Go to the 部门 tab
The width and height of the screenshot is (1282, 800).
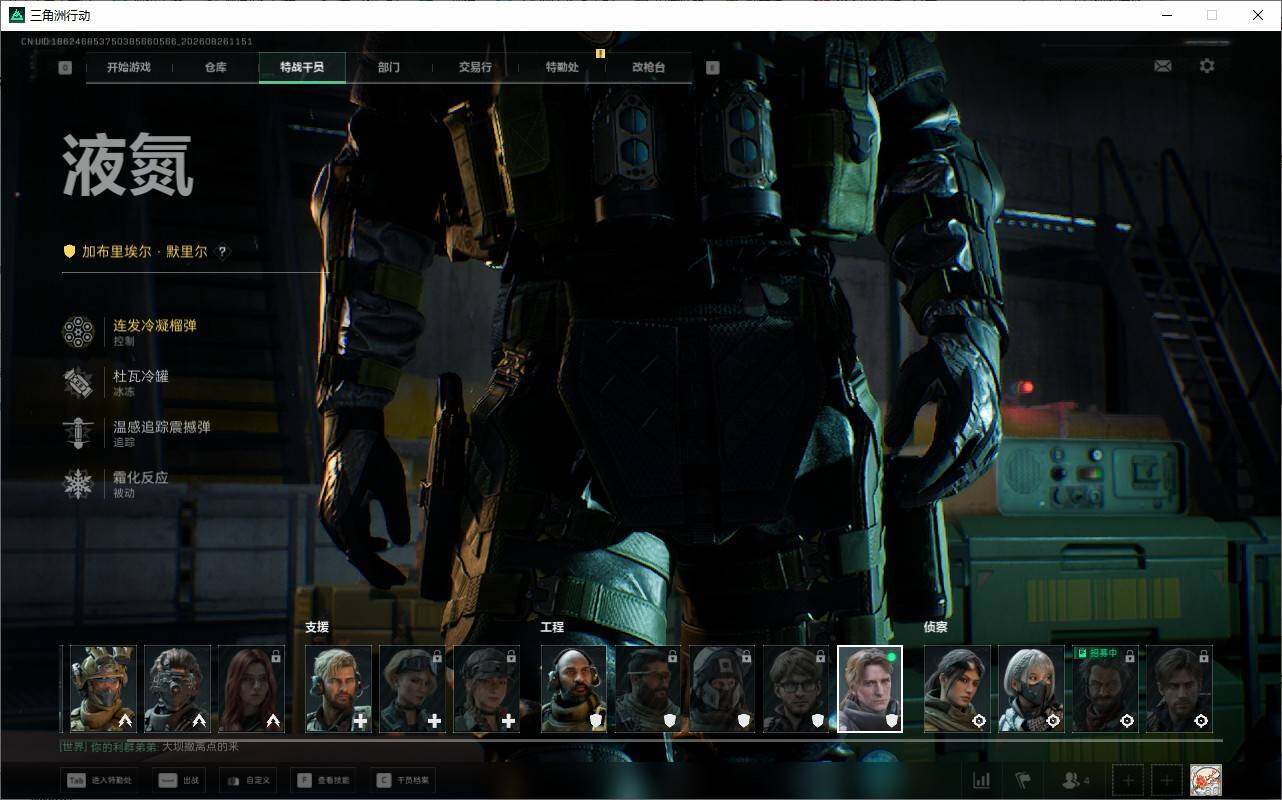point(389,68)
